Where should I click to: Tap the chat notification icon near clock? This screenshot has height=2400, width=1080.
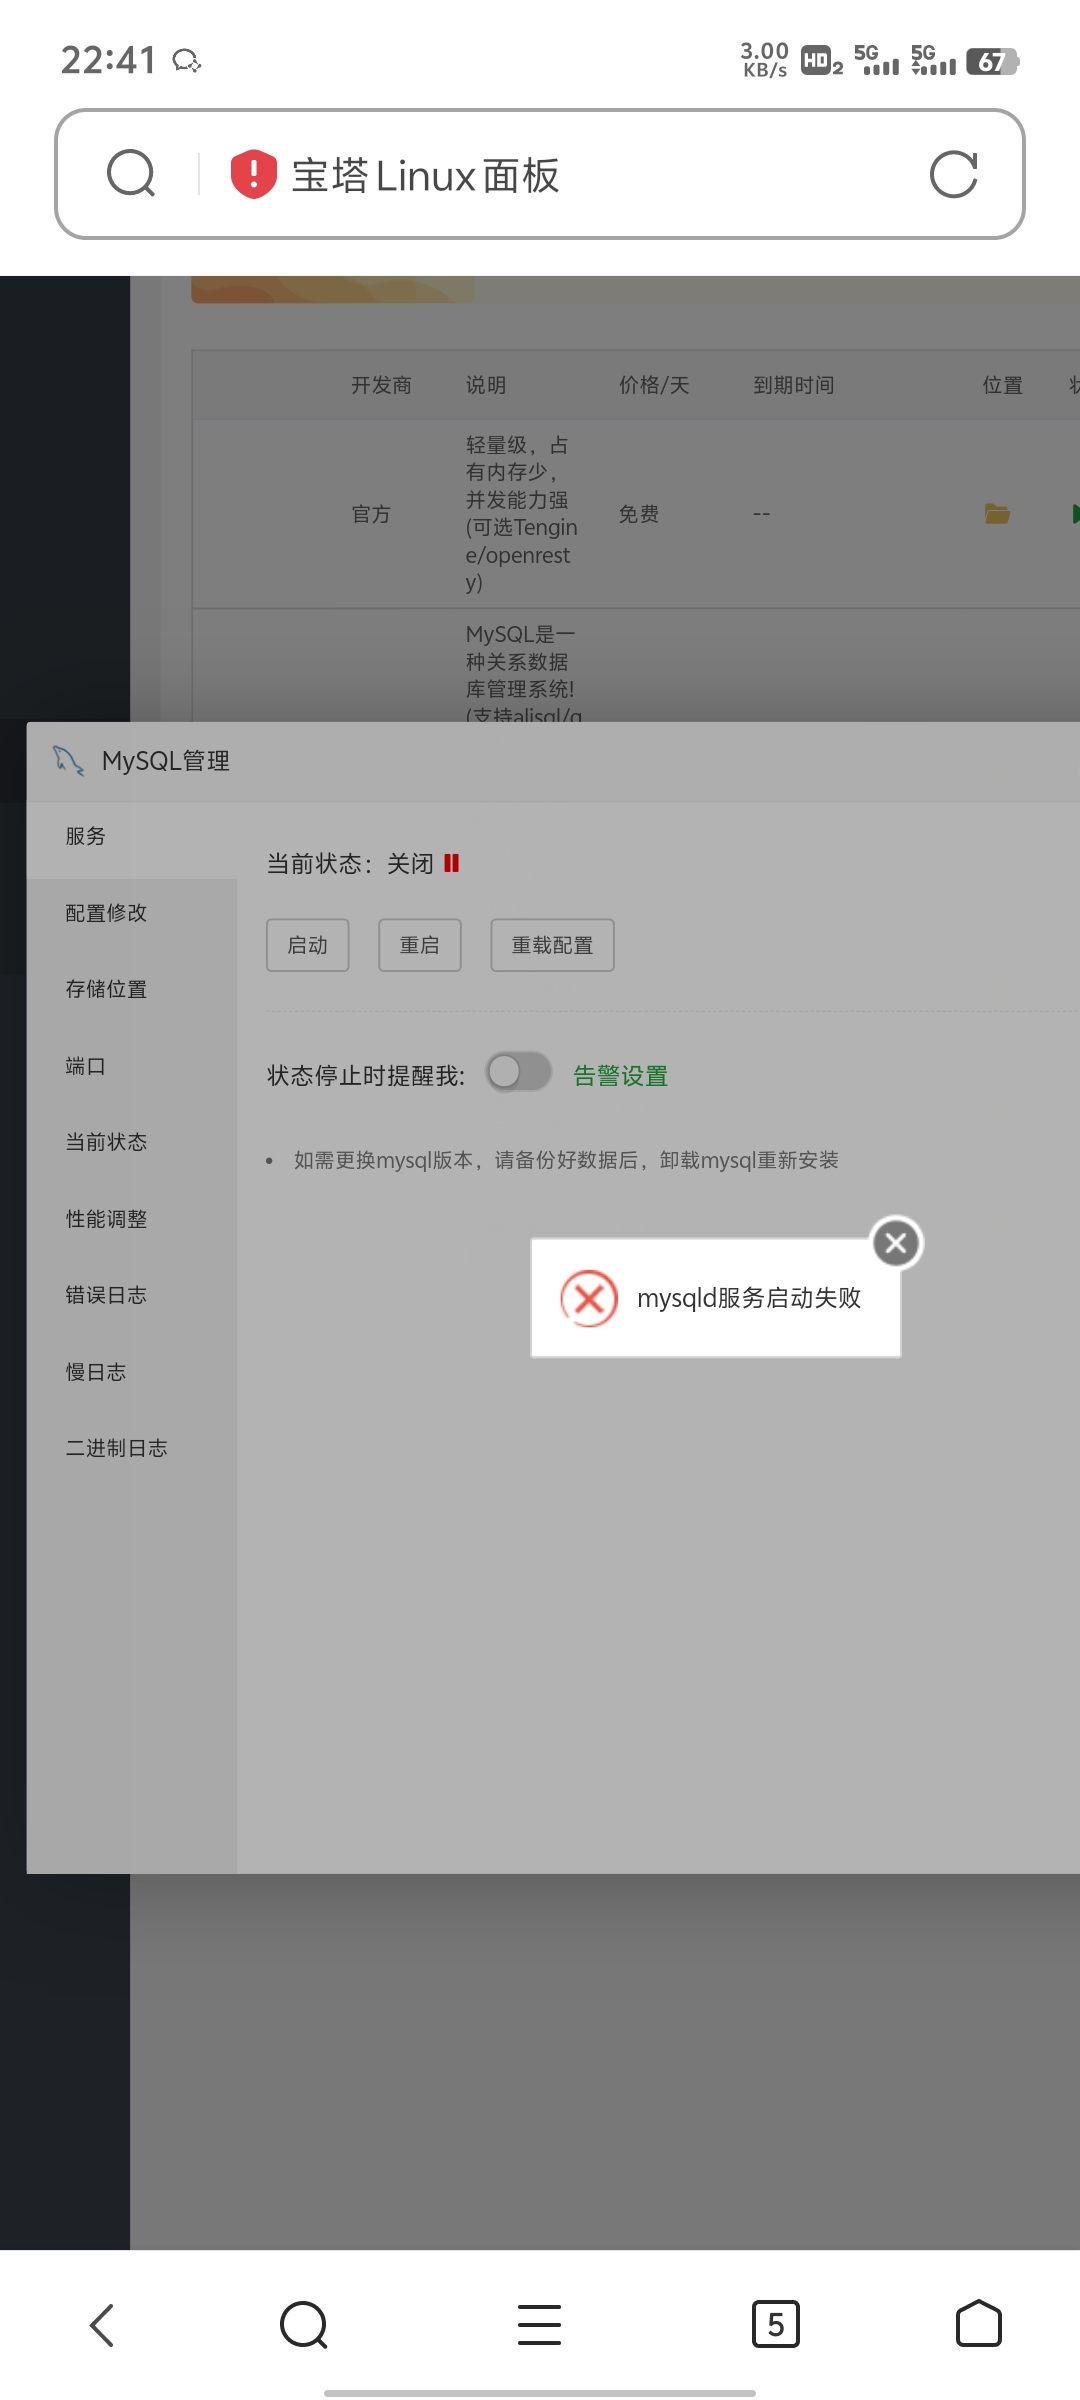coord(187,62)
